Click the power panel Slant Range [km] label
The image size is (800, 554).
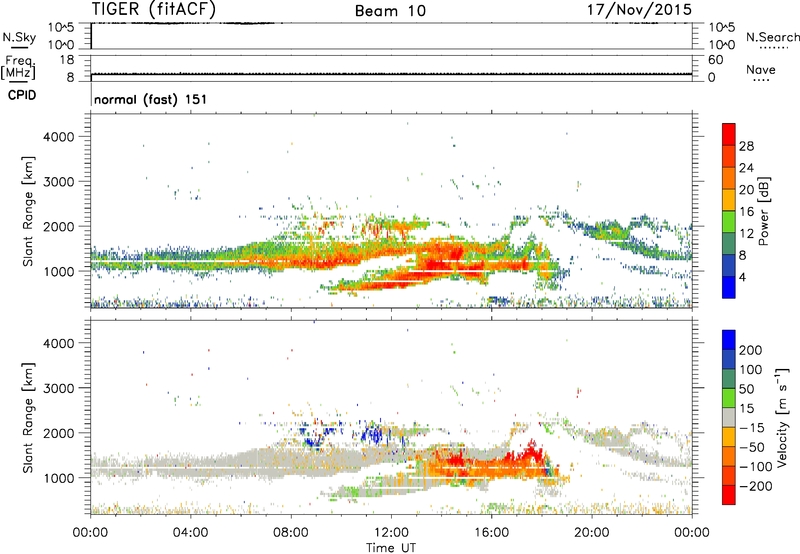point(28,211)
